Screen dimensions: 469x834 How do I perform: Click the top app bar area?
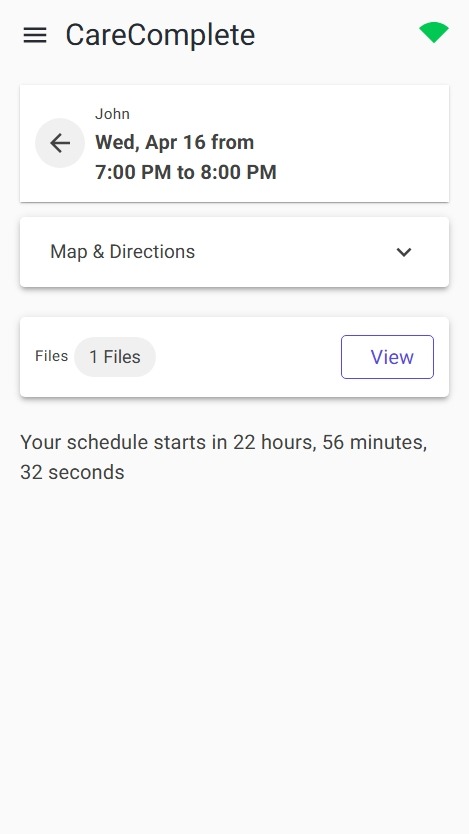pos(234,35)
